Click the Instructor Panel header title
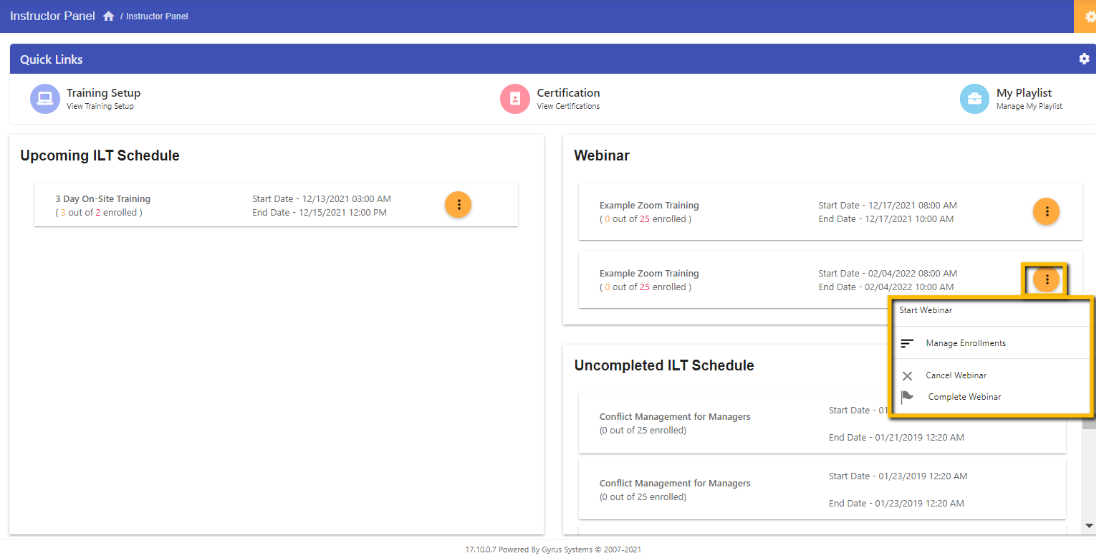1096x555 pixels. tap(52, 15)
